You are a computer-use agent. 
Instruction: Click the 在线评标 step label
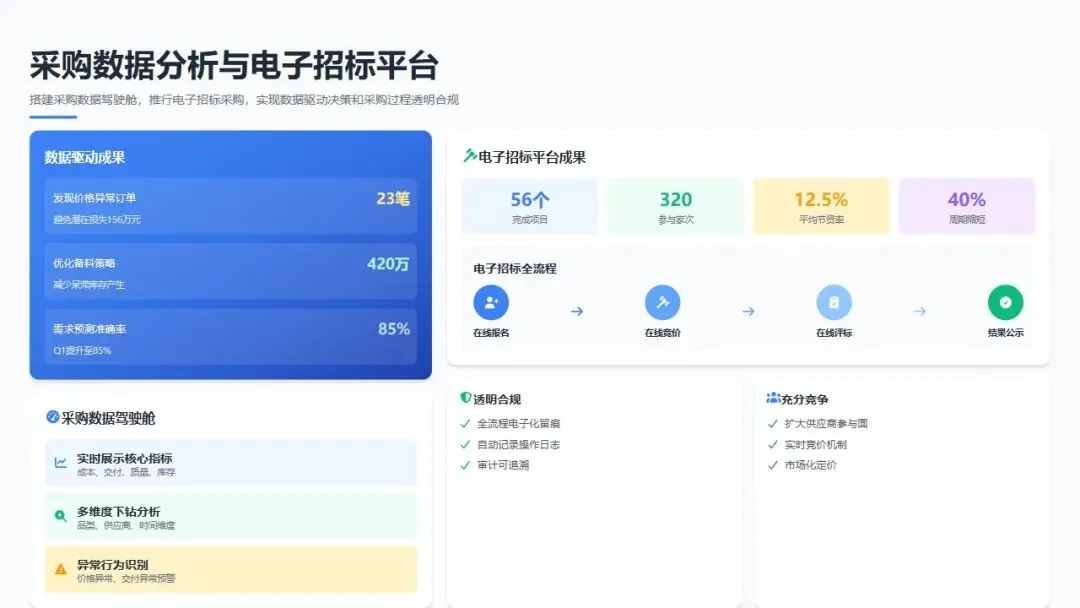[x=834, y=333]
